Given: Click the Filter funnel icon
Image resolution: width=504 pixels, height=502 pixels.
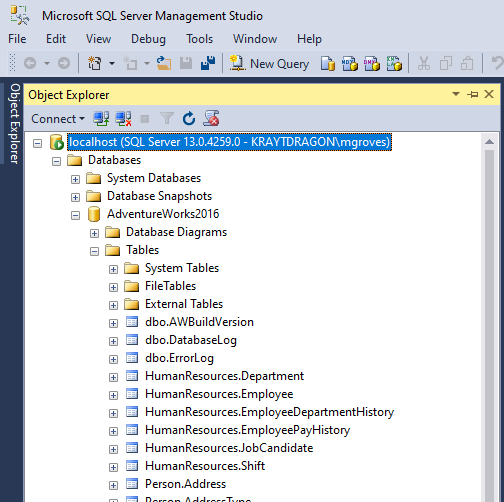Looking at the screenshot, I should (x=167, y=119).
